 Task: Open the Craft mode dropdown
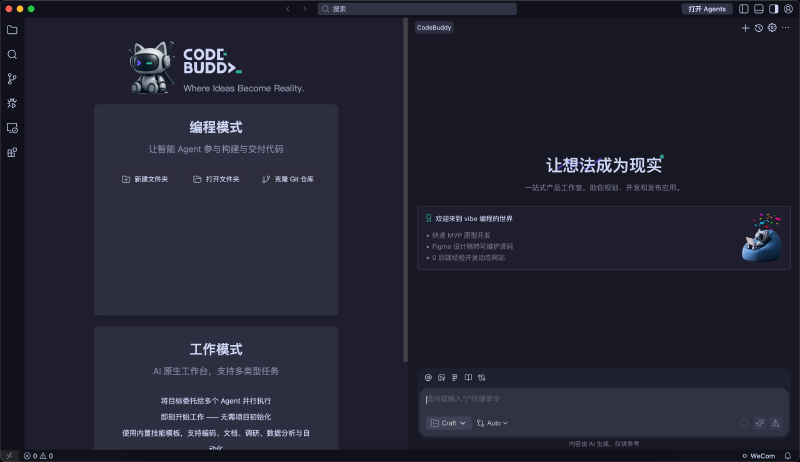[x=448, y=423]
